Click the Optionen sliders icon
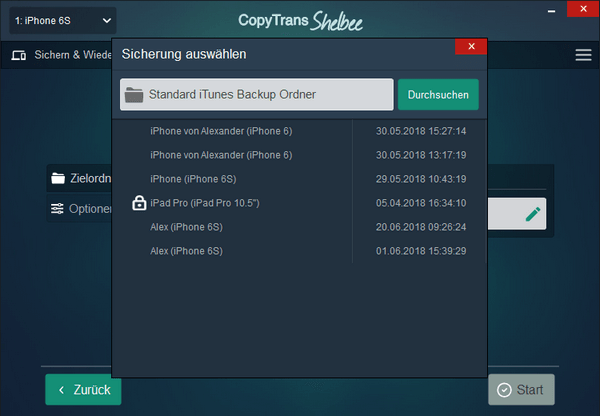Viewport: 600px width, 416px height. 57,209
